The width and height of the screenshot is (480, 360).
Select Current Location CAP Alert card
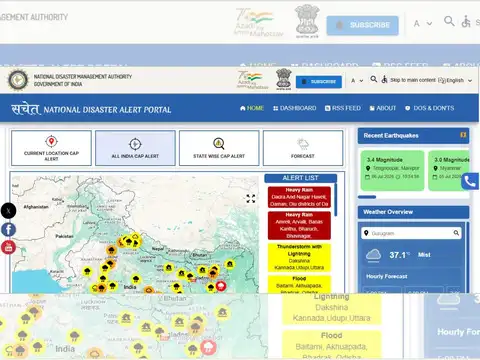(x=51, y=148)
